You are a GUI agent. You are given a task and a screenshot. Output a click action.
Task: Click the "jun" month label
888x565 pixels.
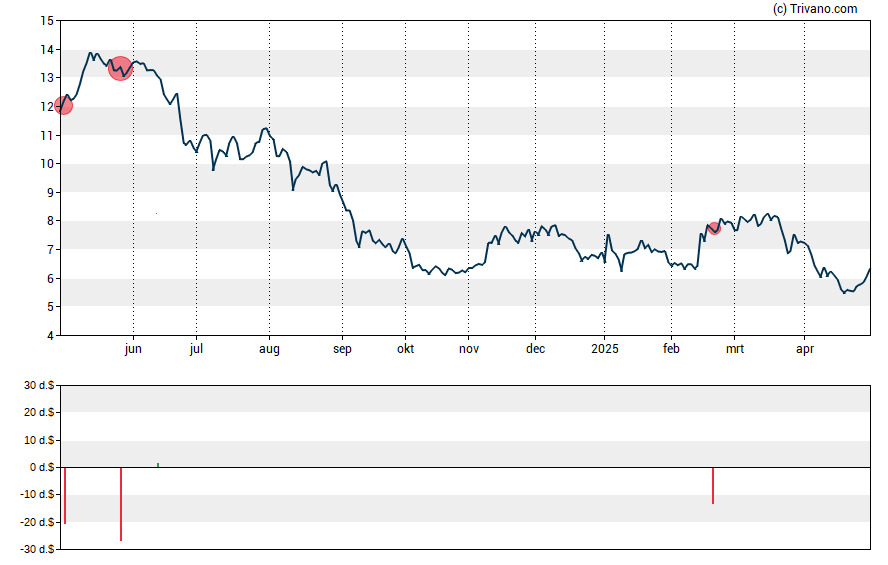tap(133, 349)
